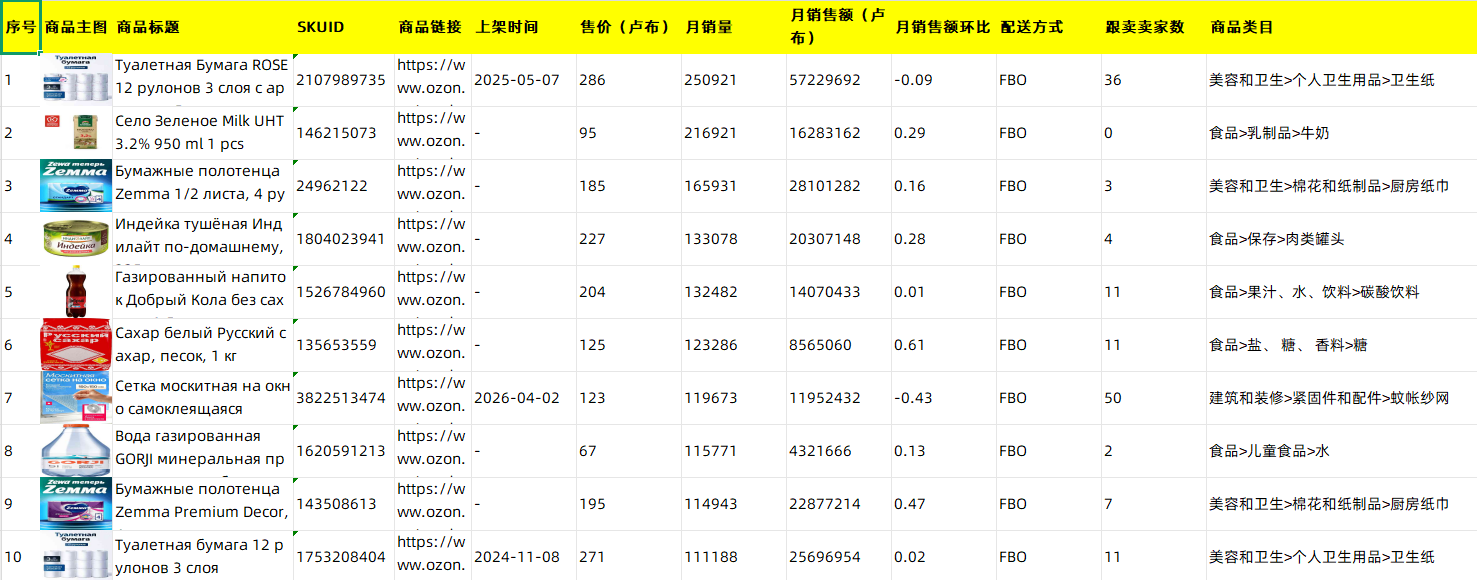
Task: Select the 配送方式 column header
Action: click(x=1048, y=27)
